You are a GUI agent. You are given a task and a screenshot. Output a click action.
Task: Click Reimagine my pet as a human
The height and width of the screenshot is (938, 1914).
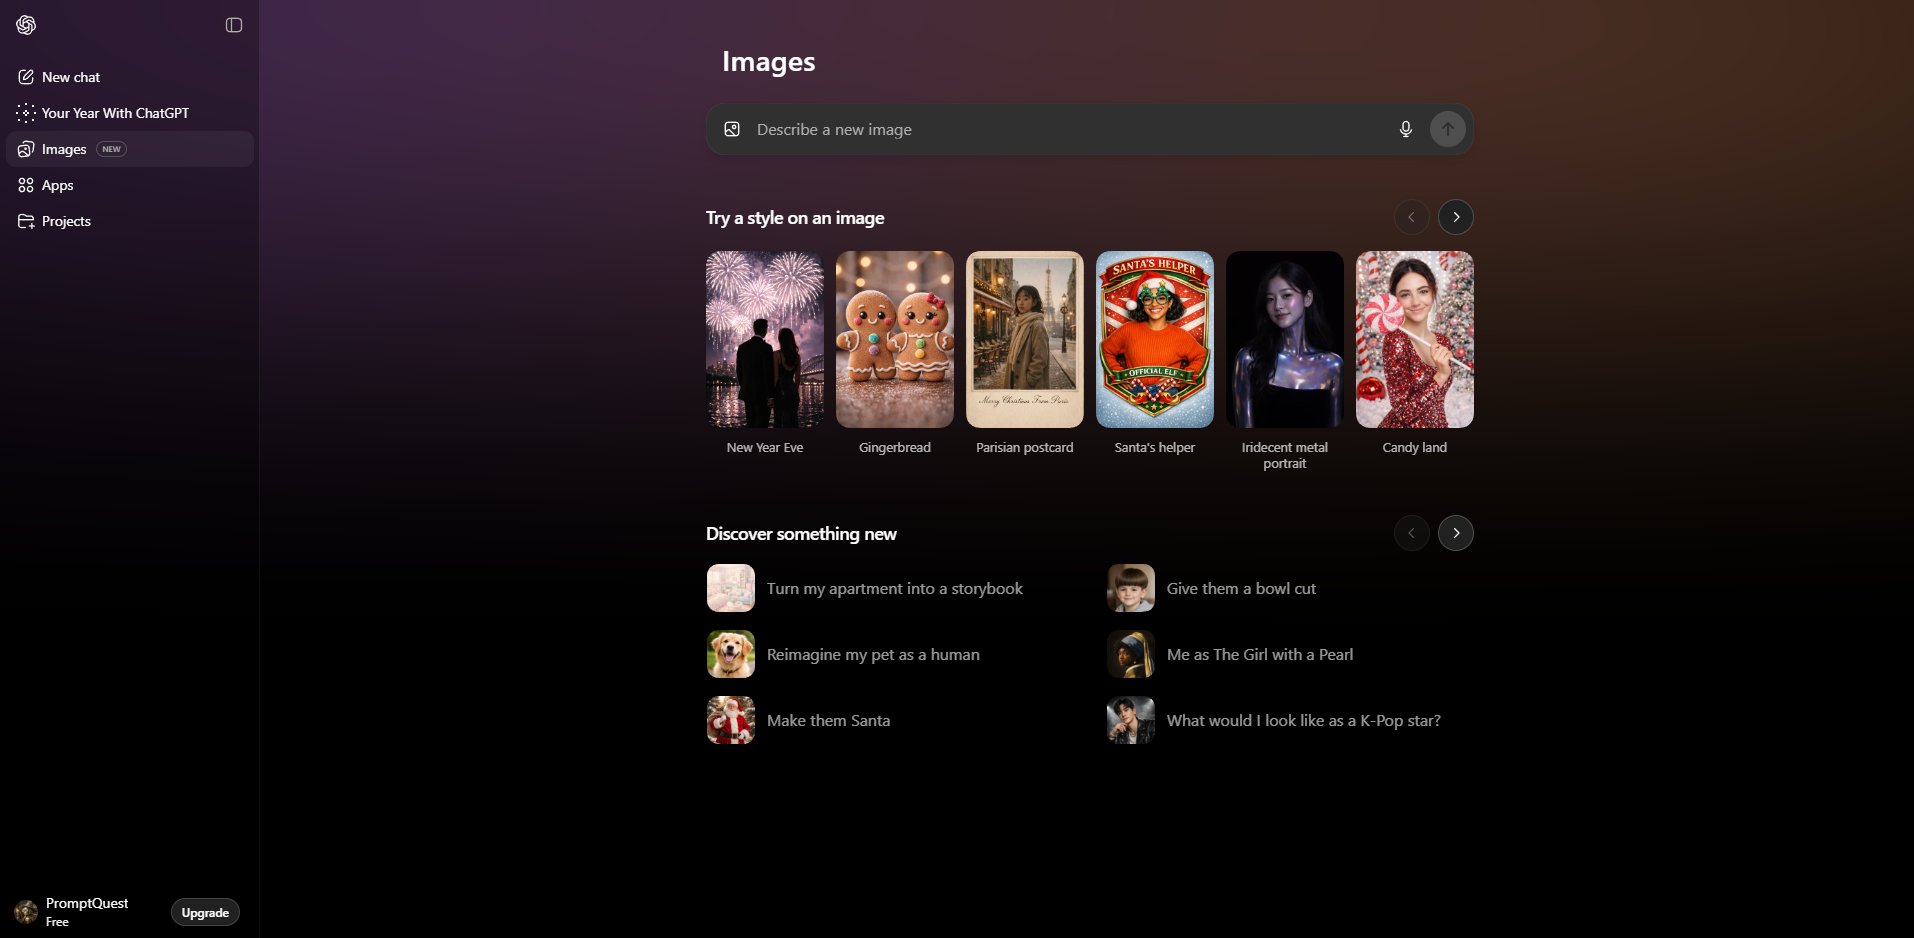872,655
